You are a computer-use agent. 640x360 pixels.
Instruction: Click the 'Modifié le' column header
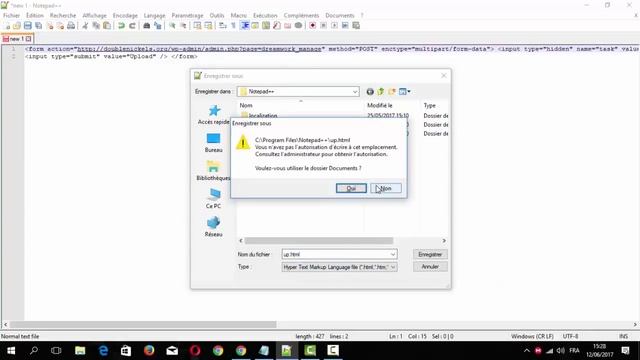click(x=380, y=105)
